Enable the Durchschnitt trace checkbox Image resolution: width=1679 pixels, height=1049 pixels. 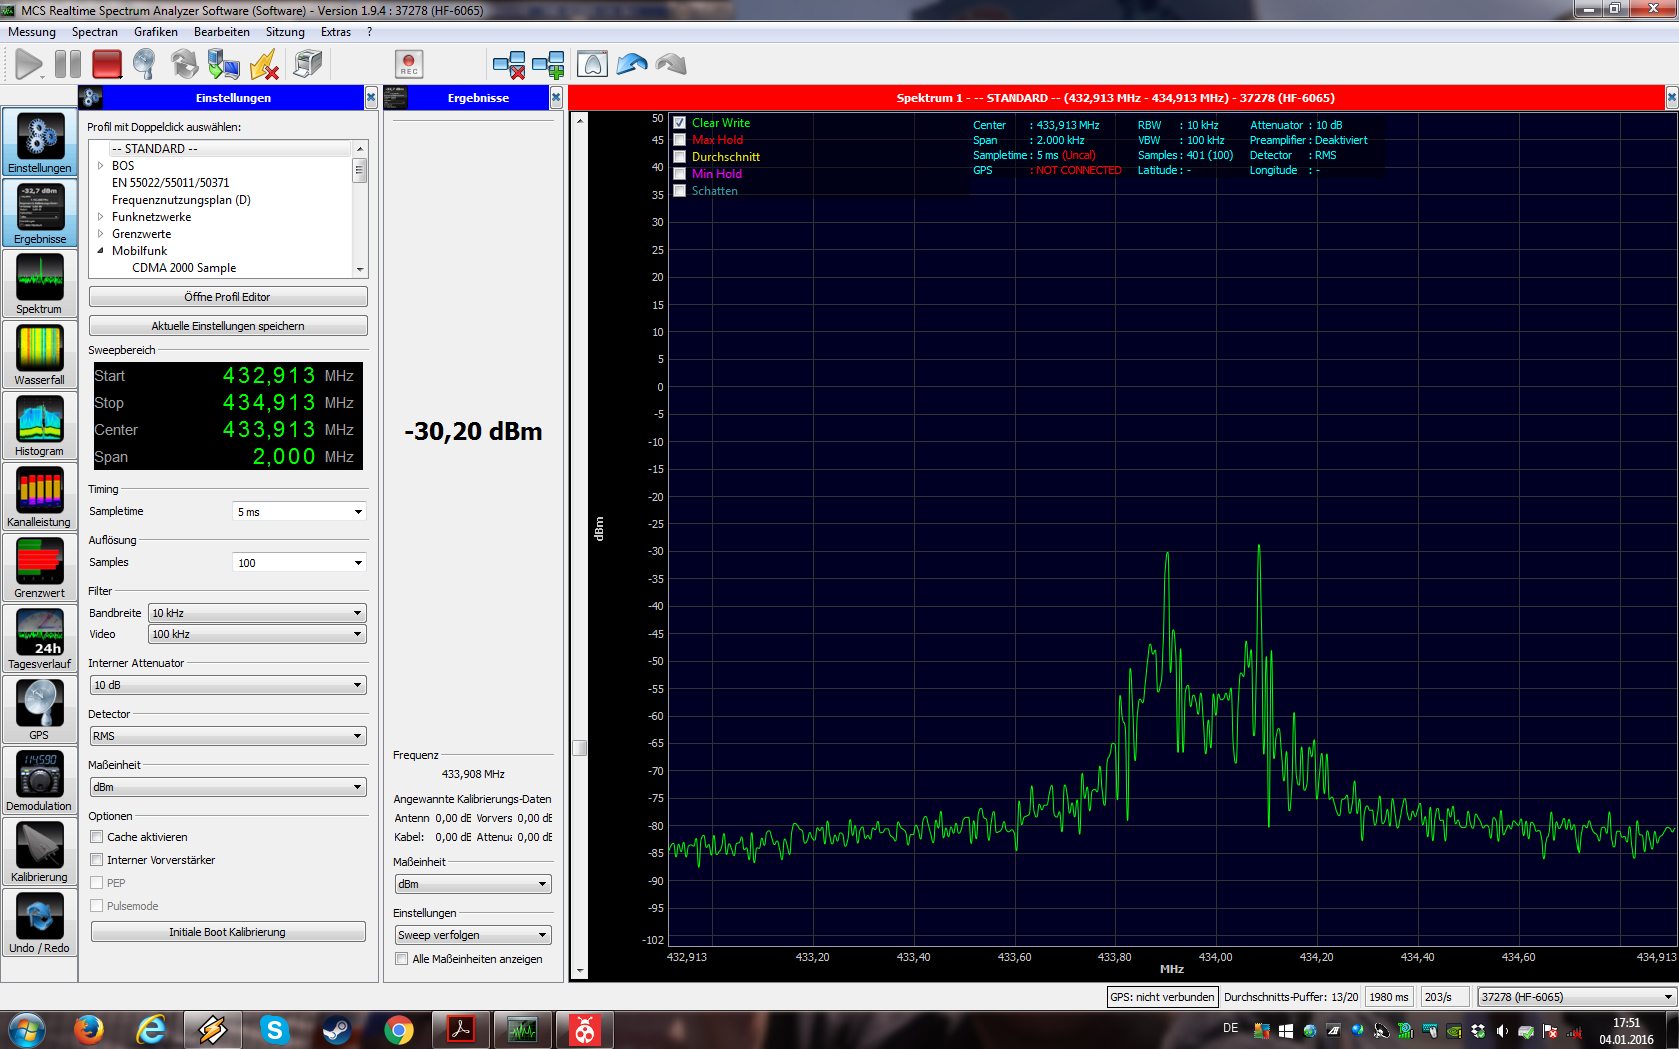pos(680,157)
